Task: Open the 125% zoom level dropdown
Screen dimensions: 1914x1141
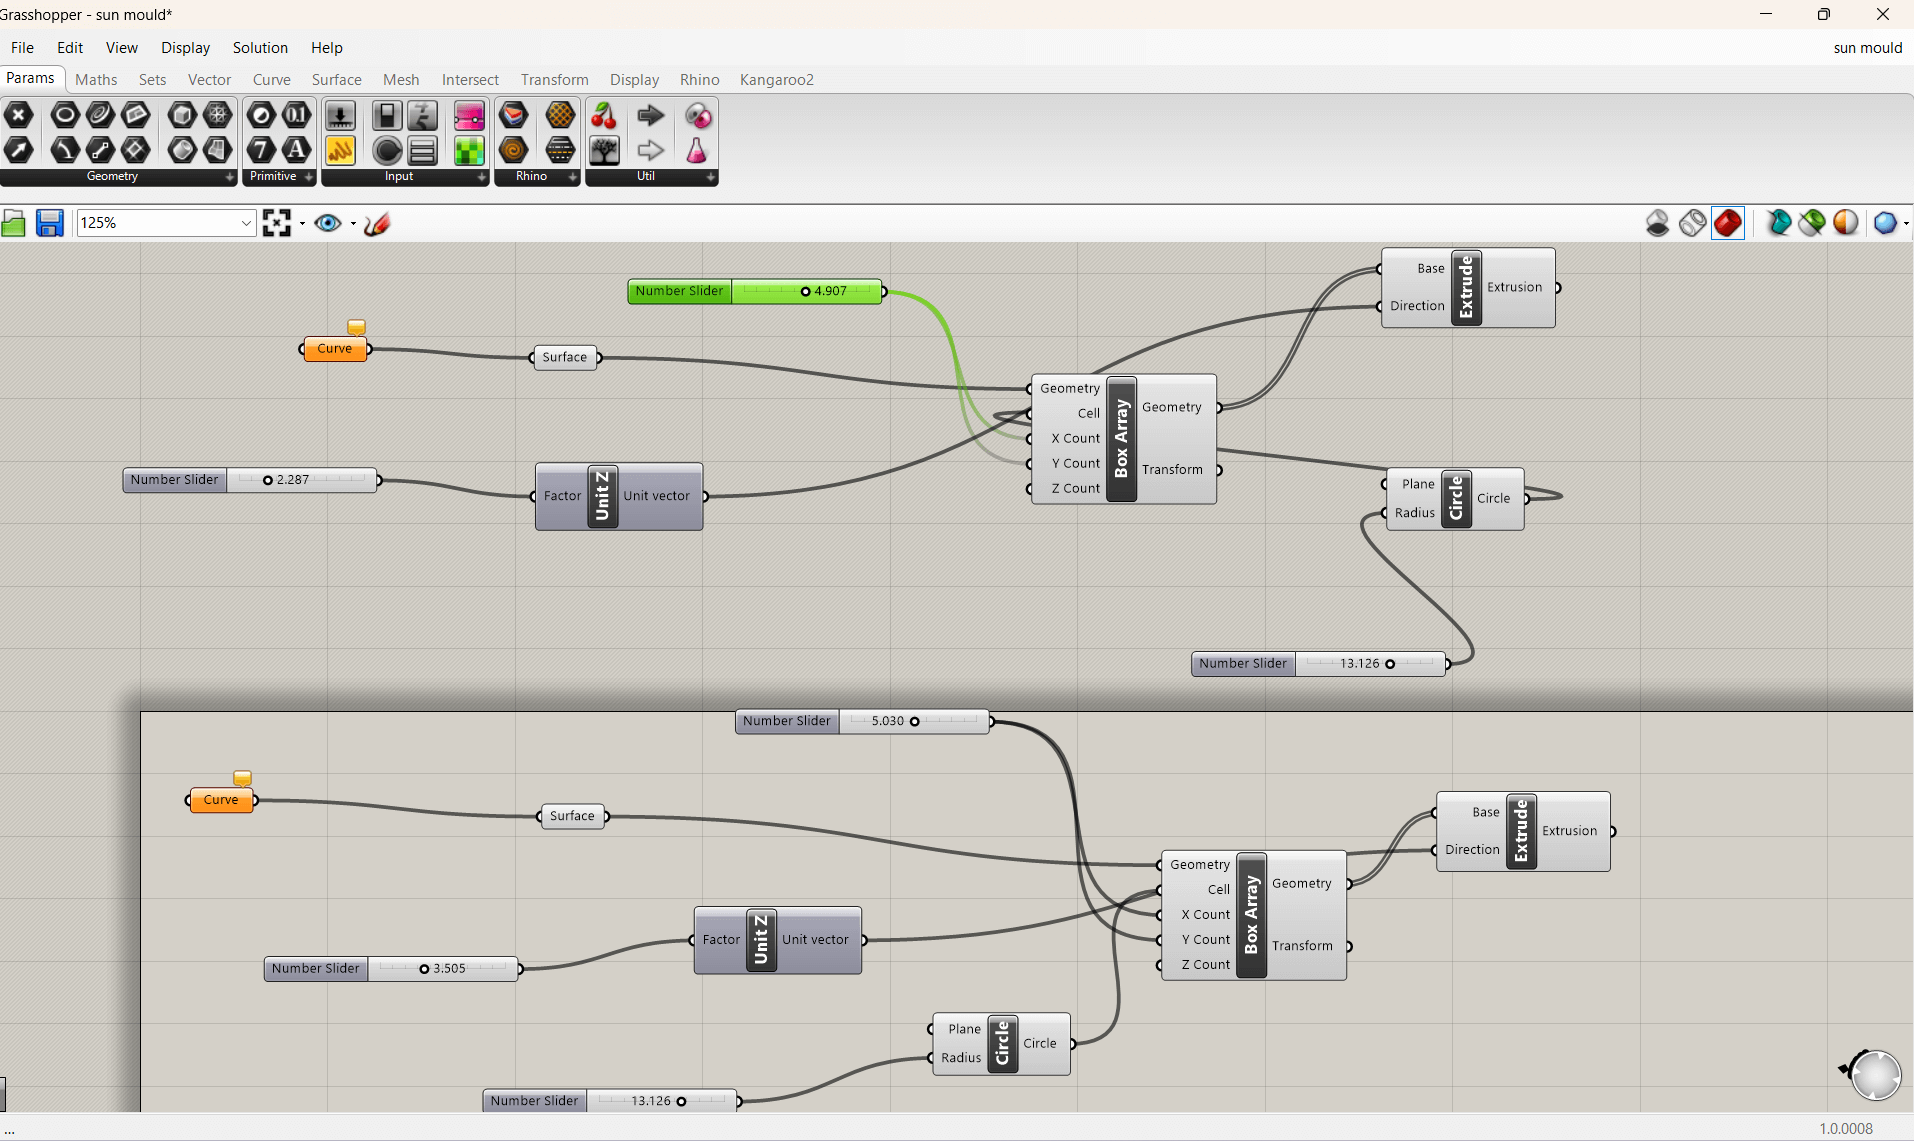Action: 246,223
